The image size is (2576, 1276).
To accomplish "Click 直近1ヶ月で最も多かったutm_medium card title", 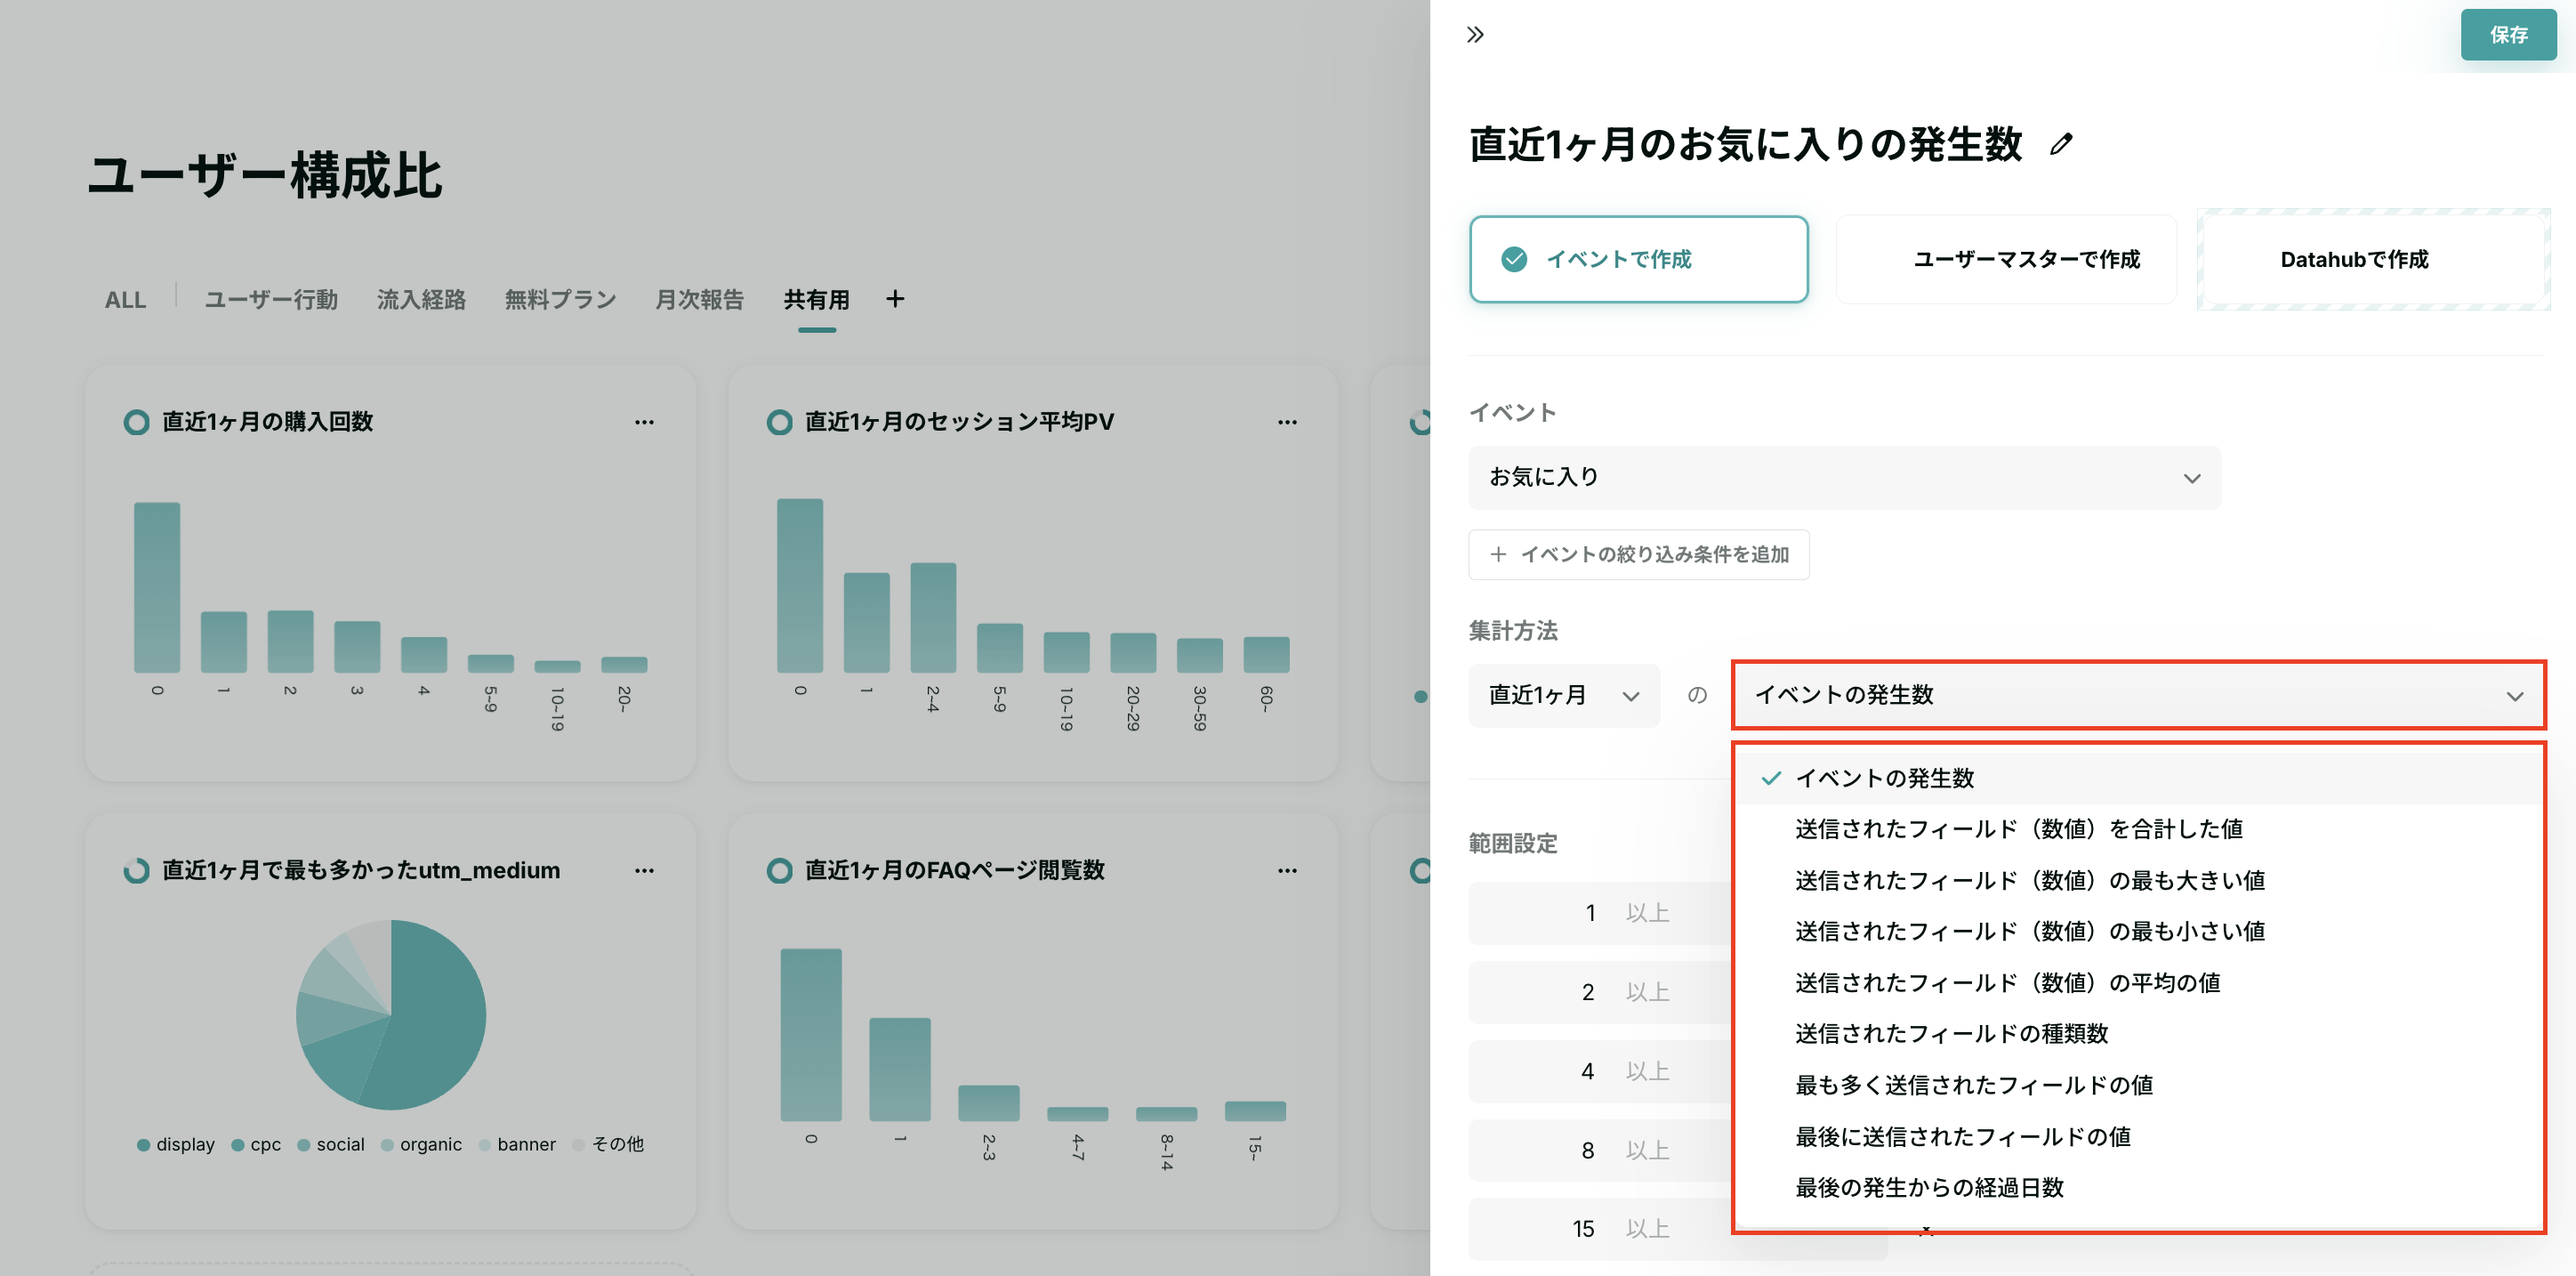I will coord(361,870).
